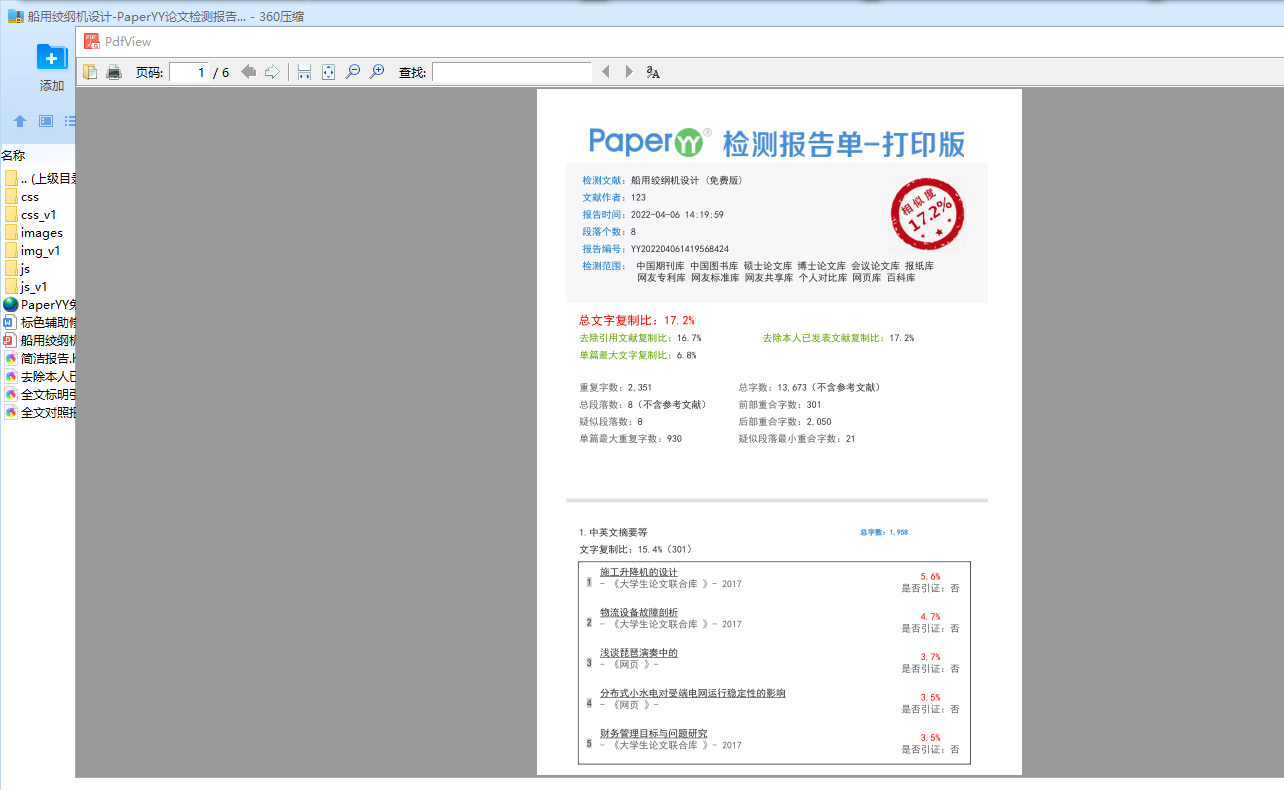Click the PaperYY logo in the report
The height and width of the screenshot is (790, 1284).
pyautogui.click(x=650, y=142)
